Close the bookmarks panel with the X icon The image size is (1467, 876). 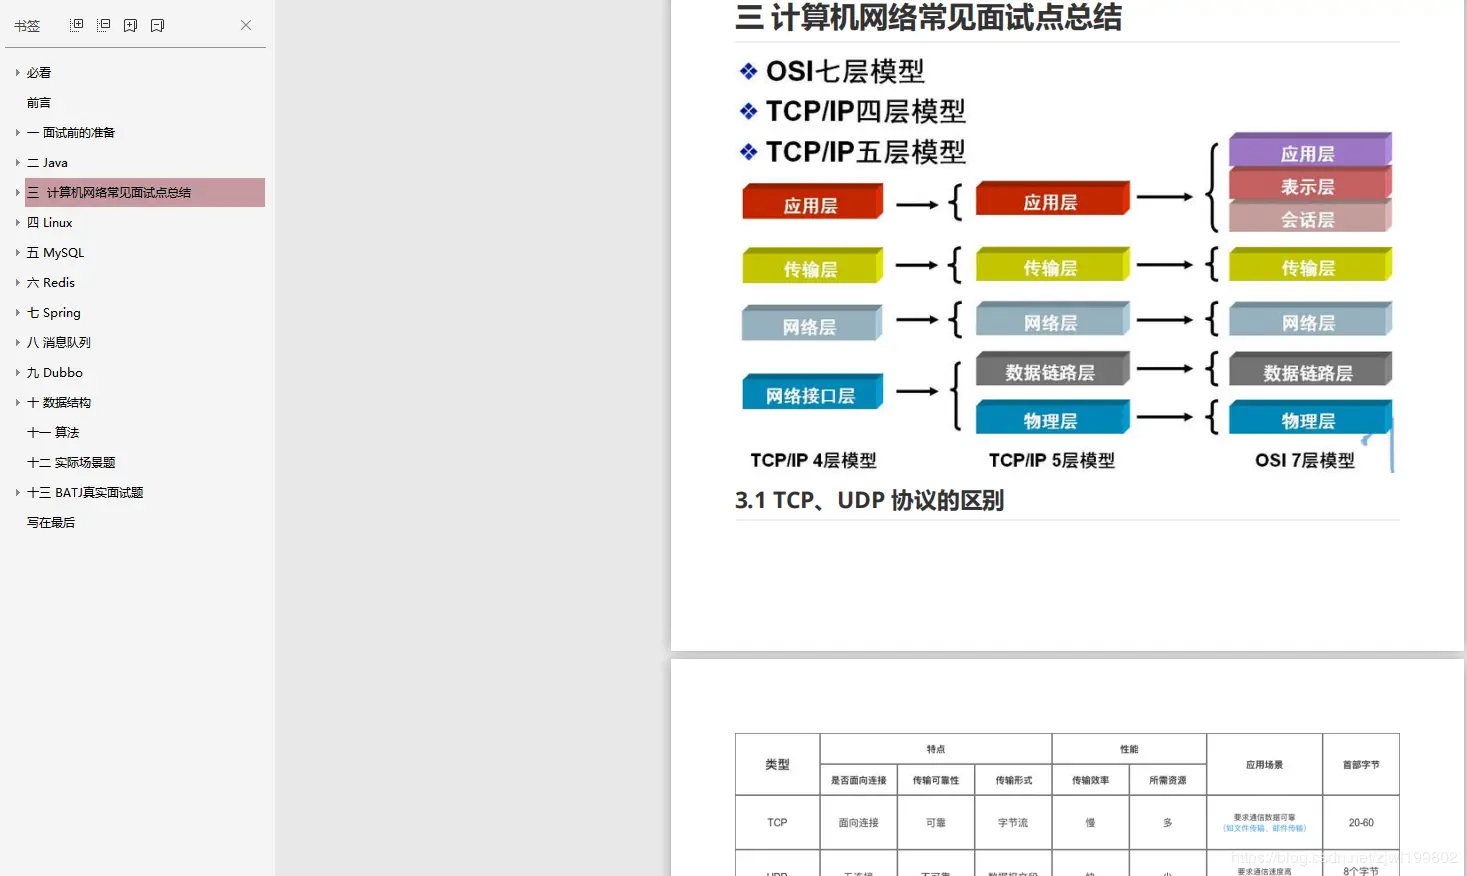245,24
